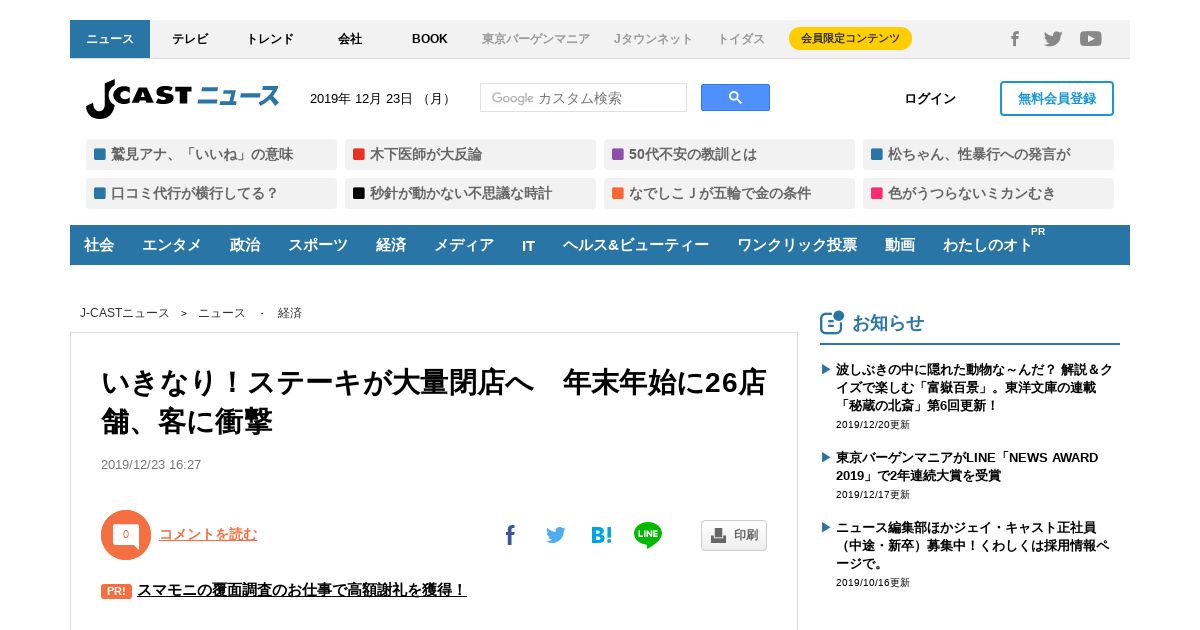Click the orange PR! badge
The height and width of the screenshot is (630, 1200).
tap(116, 591)
